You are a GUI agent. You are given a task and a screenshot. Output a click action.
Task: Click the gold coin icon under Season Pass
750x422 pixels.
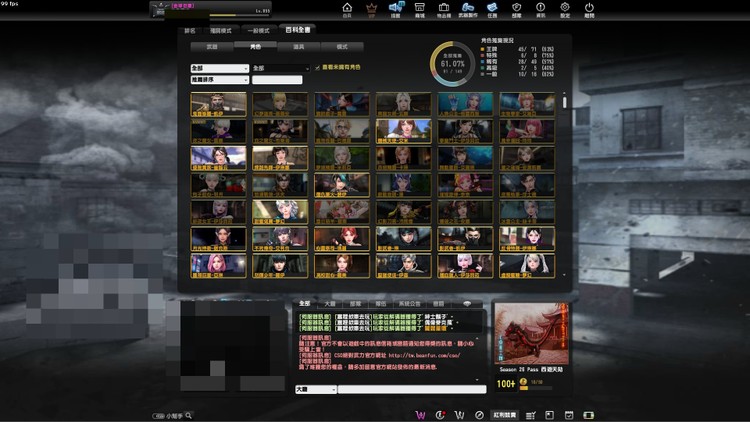coord(523,382)
